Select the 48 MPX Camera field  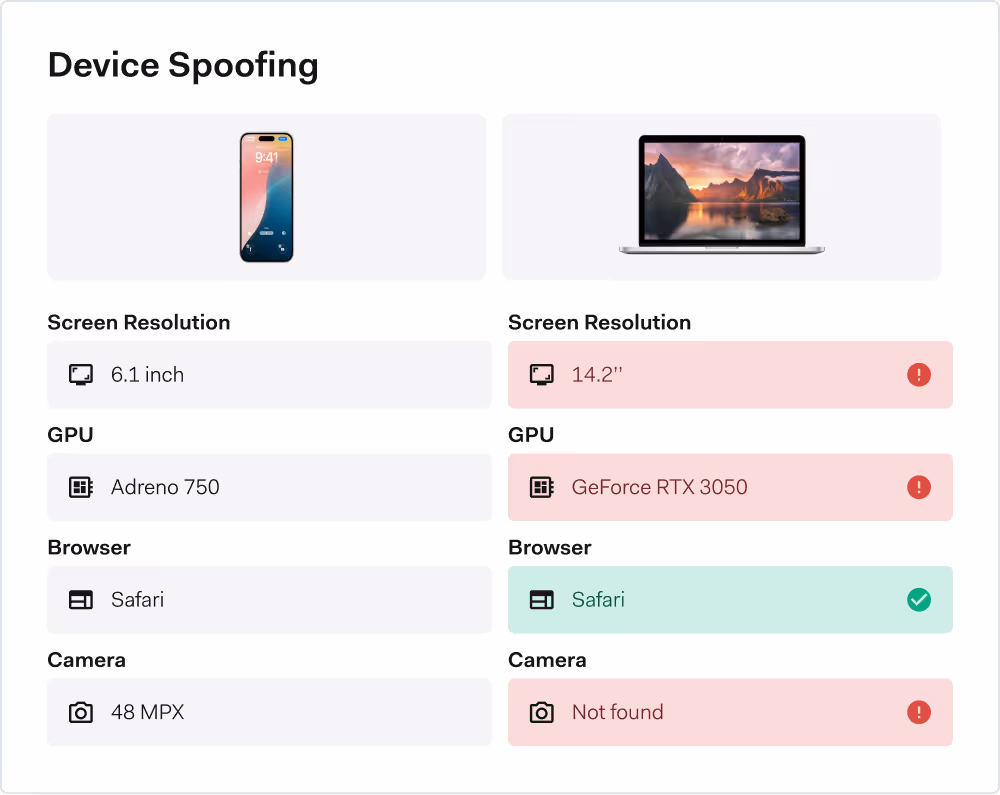tap(268, 712)
